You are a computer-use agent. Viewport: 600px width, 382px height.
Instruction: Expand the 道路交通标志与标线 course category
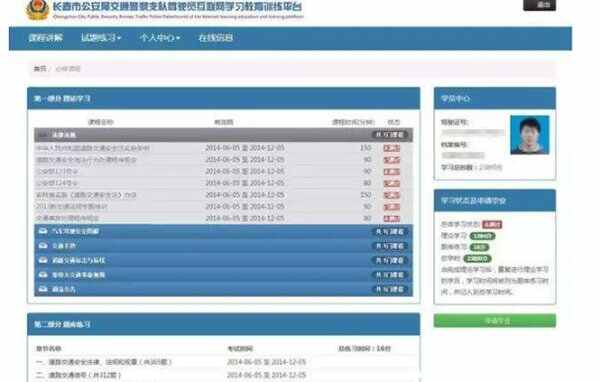(x=223, y=260)
